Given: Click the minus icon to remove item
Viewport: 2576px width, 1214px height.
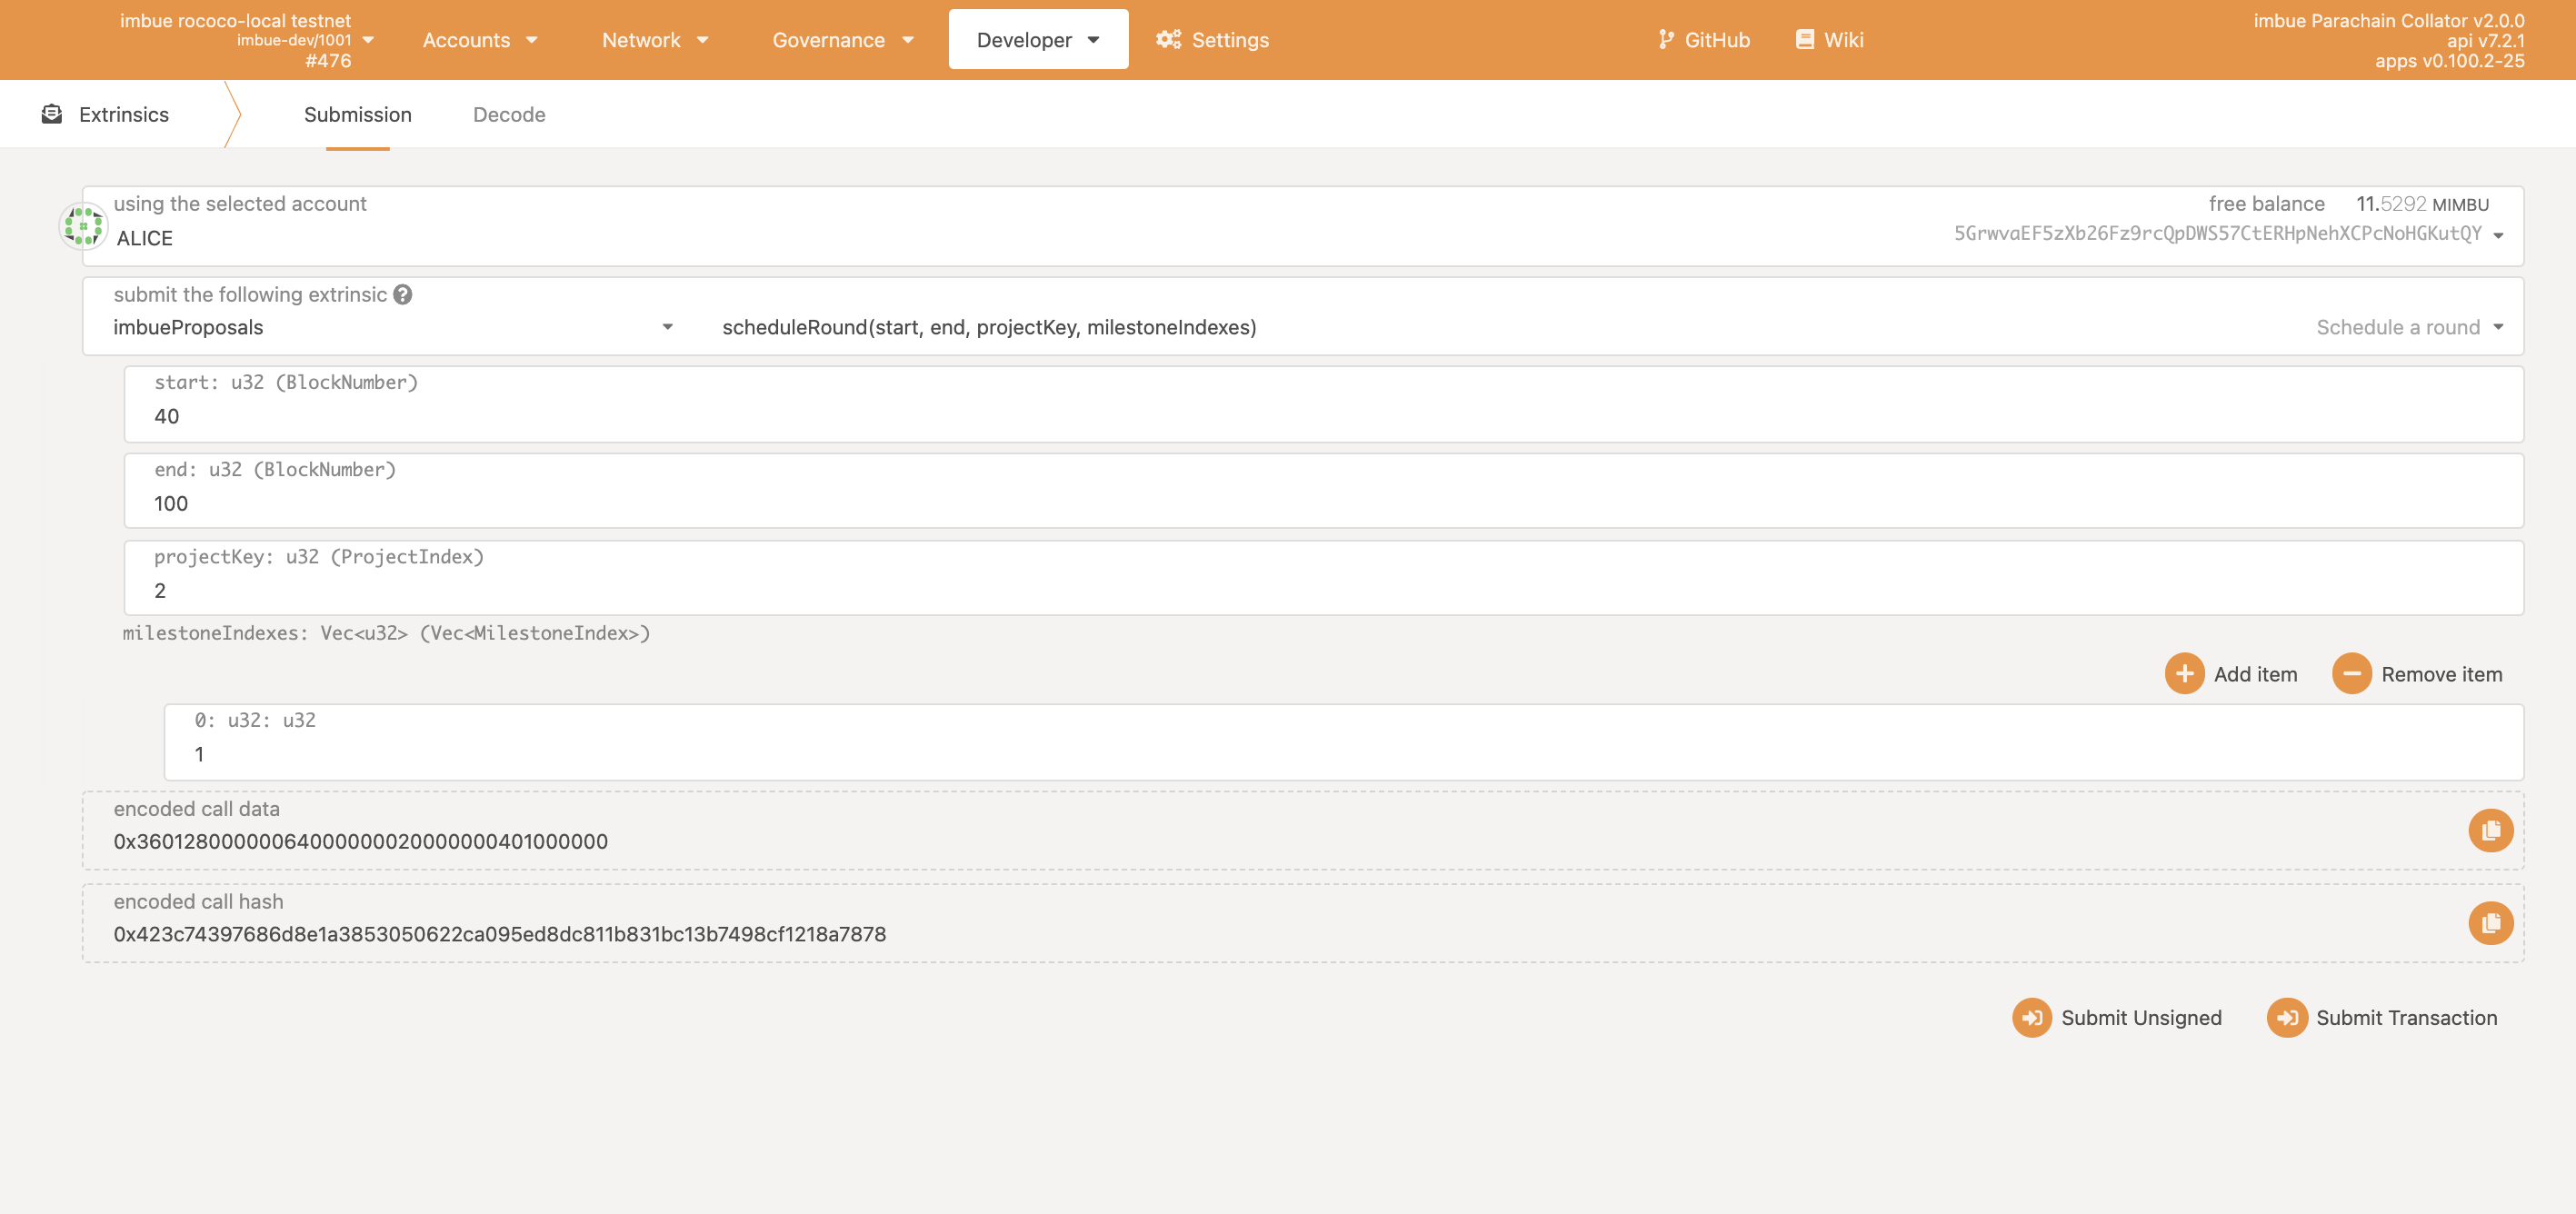Looking at the screenshot, I should [2351, 674].
